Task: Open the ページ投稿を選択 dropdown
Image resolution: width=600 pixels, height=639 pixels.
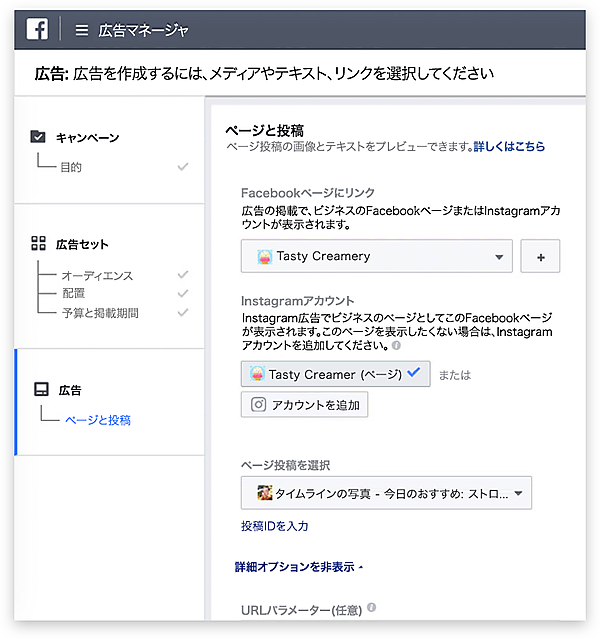Action: pyautogui.click(x=386, y=493)
